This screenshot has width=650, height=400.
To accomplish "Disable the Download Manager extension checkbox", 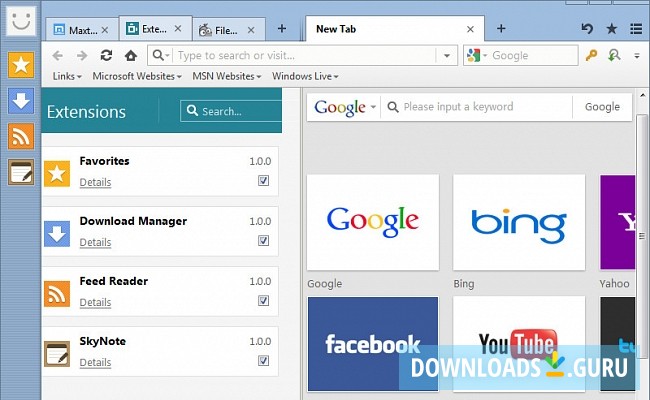I will [x=263, y=240].
